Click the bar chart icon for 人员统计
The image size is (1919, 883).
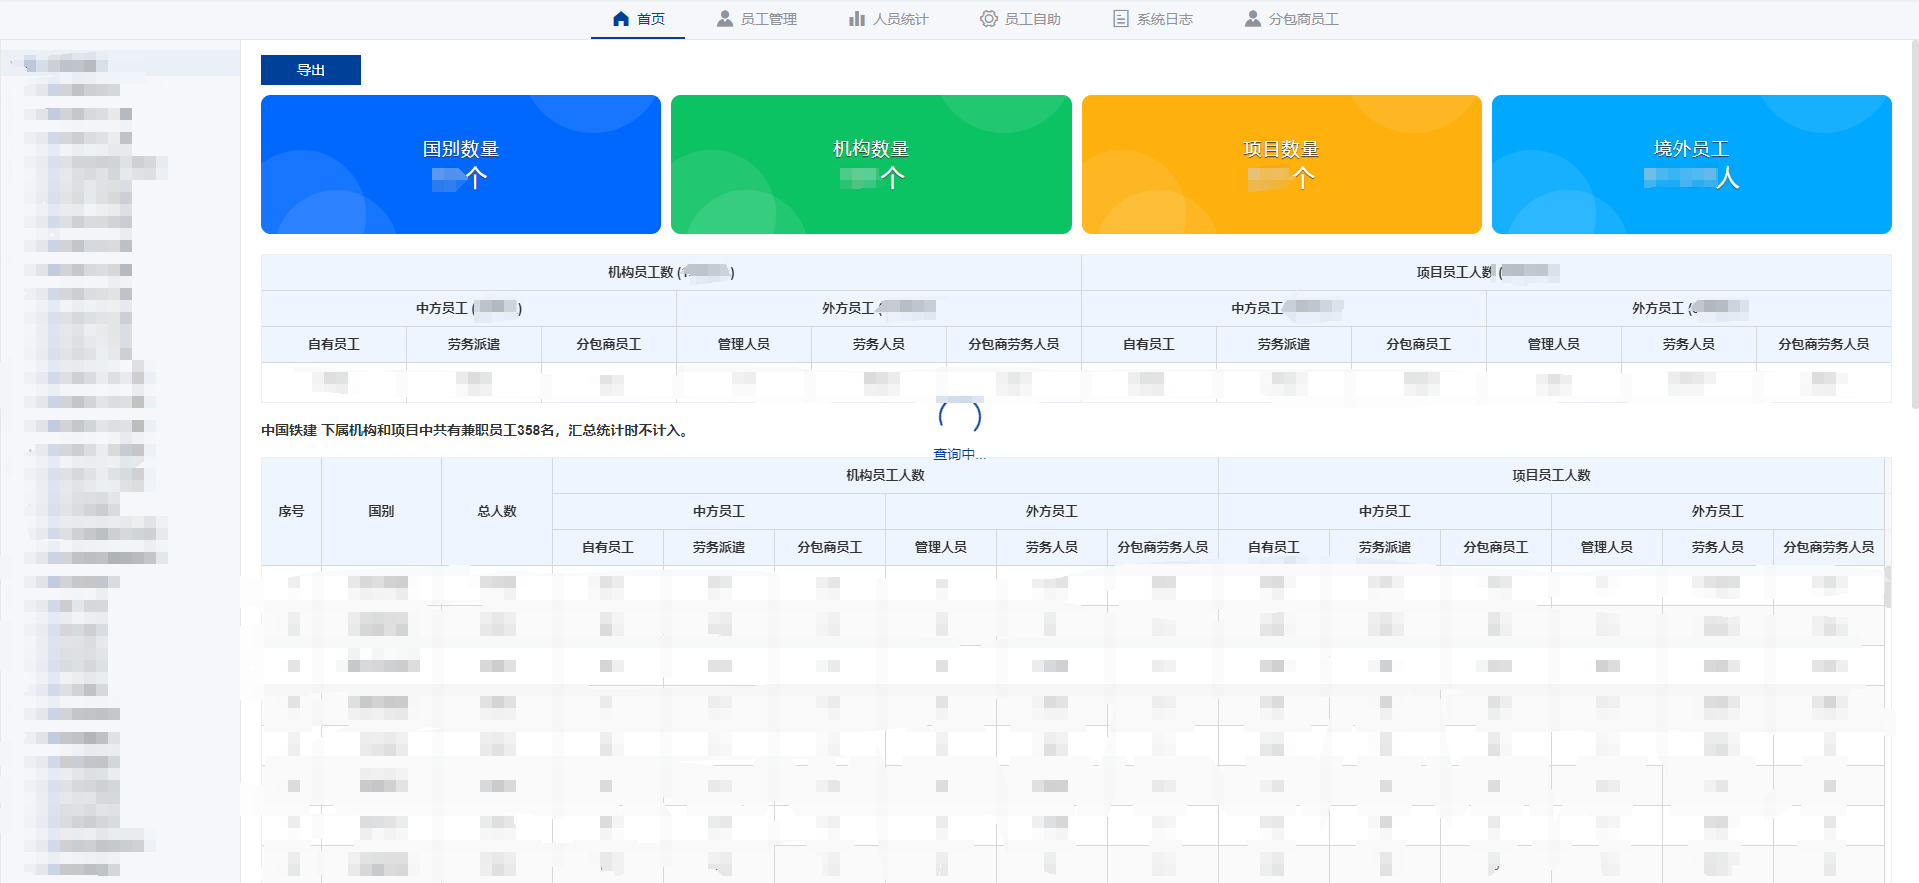[x=857, y=19]
